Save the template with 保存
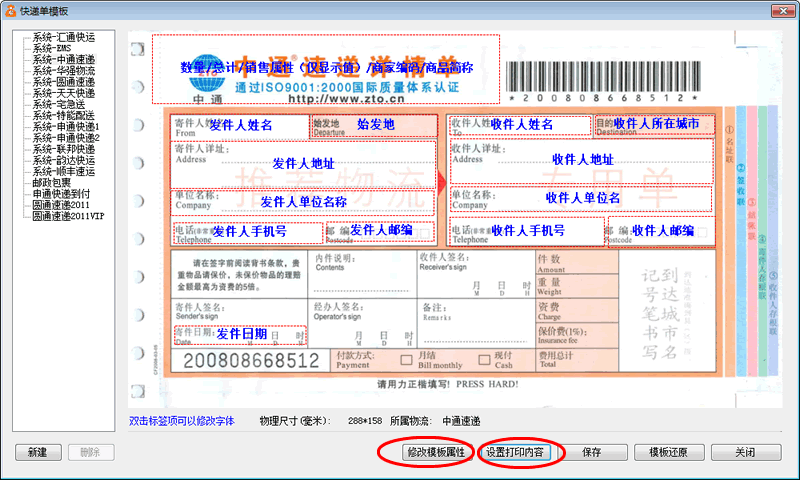The width and height of the screenshot is (800, 480). click(592, 452)
